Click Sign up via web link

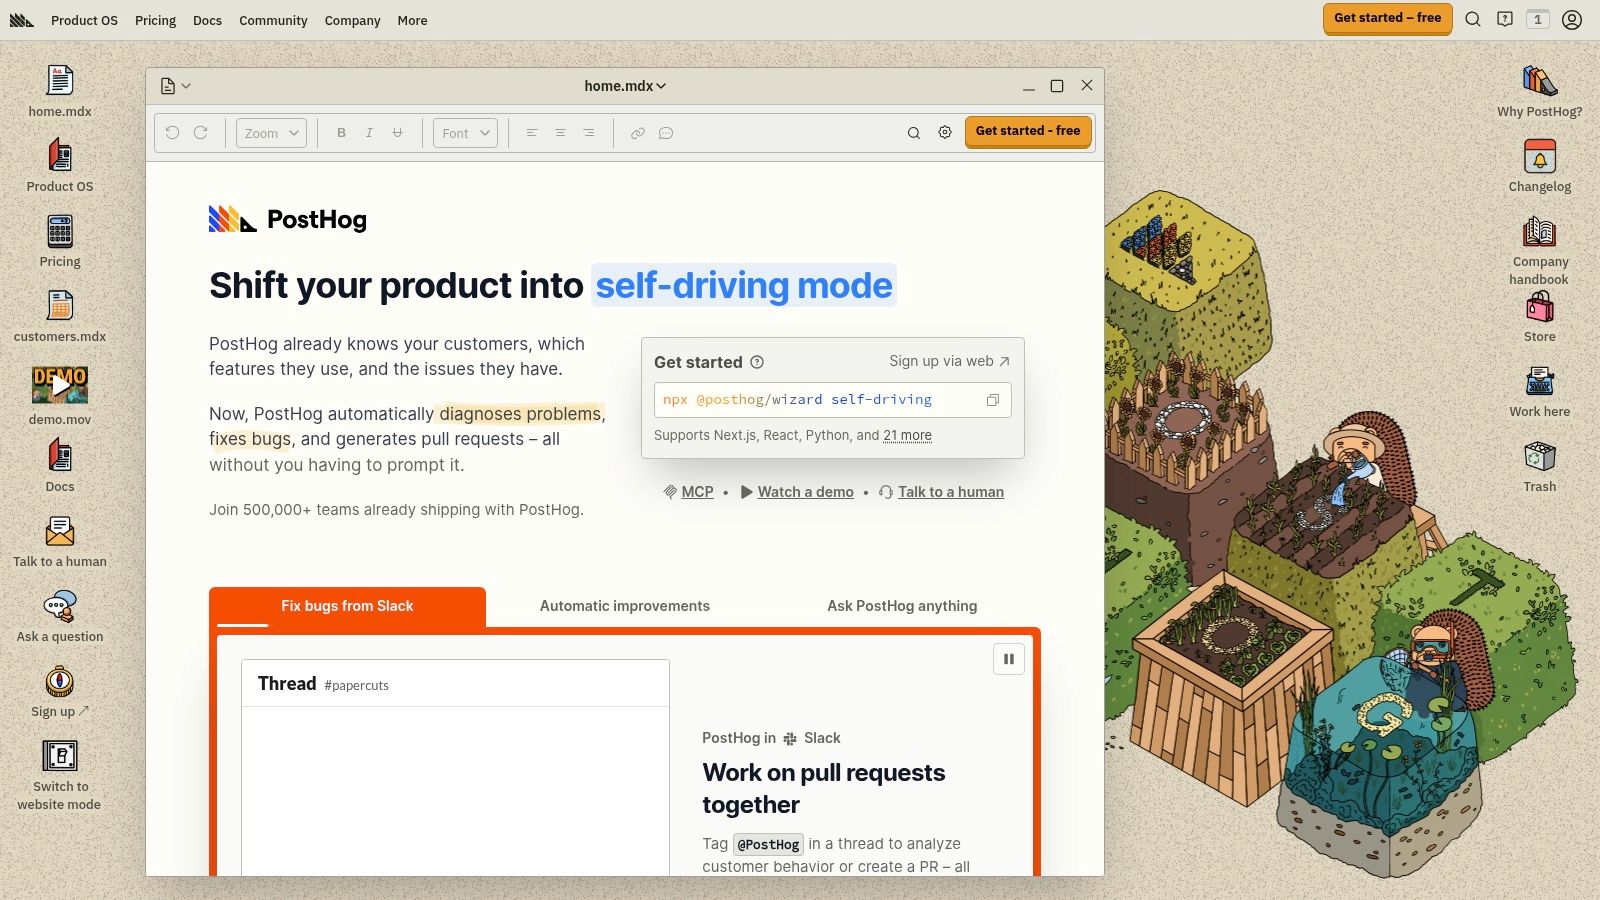point(950,361)
